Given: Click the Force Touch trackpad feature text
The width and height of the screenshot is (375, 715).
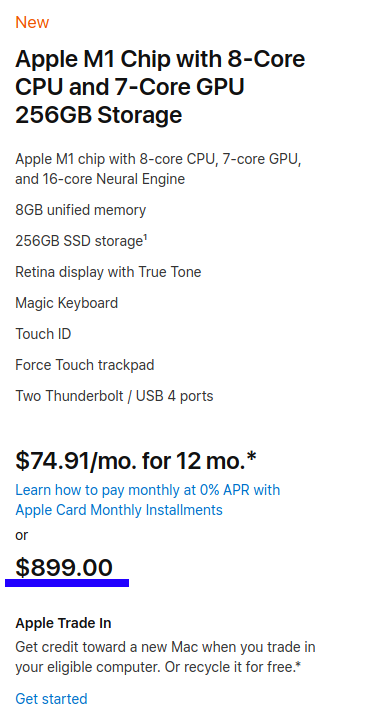Looking at the screenshot, I should click(85, 365).
